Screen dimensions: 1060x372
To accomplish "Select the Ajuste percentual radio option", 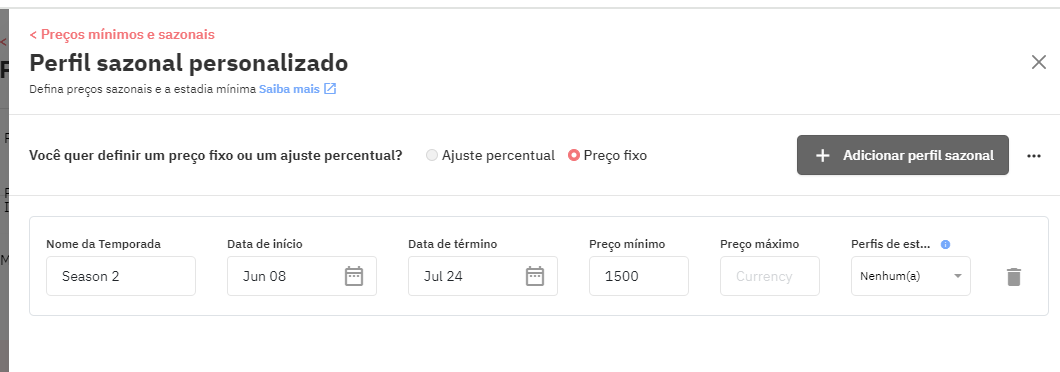I will click(x=432, y=156).
